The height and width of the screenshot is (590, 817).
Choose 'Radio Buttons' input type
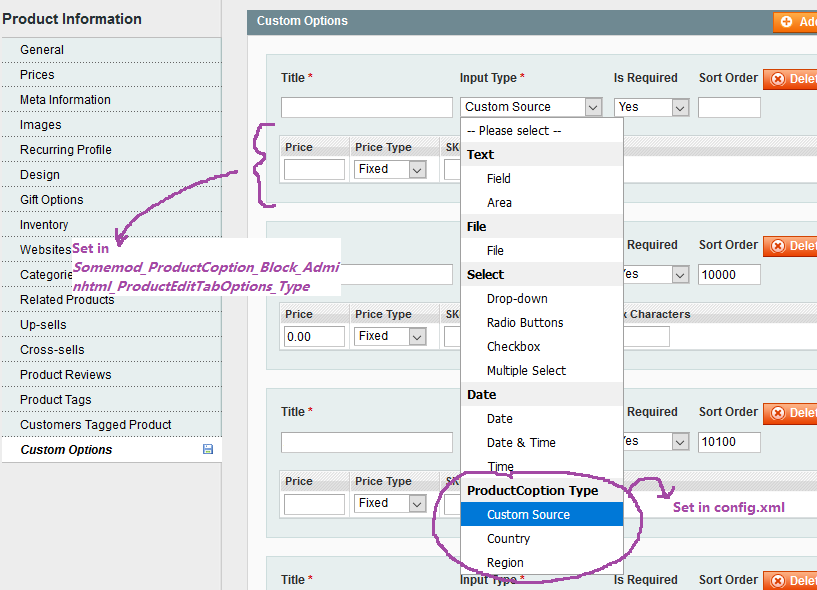pyautogui.click(x=525, y=323)
